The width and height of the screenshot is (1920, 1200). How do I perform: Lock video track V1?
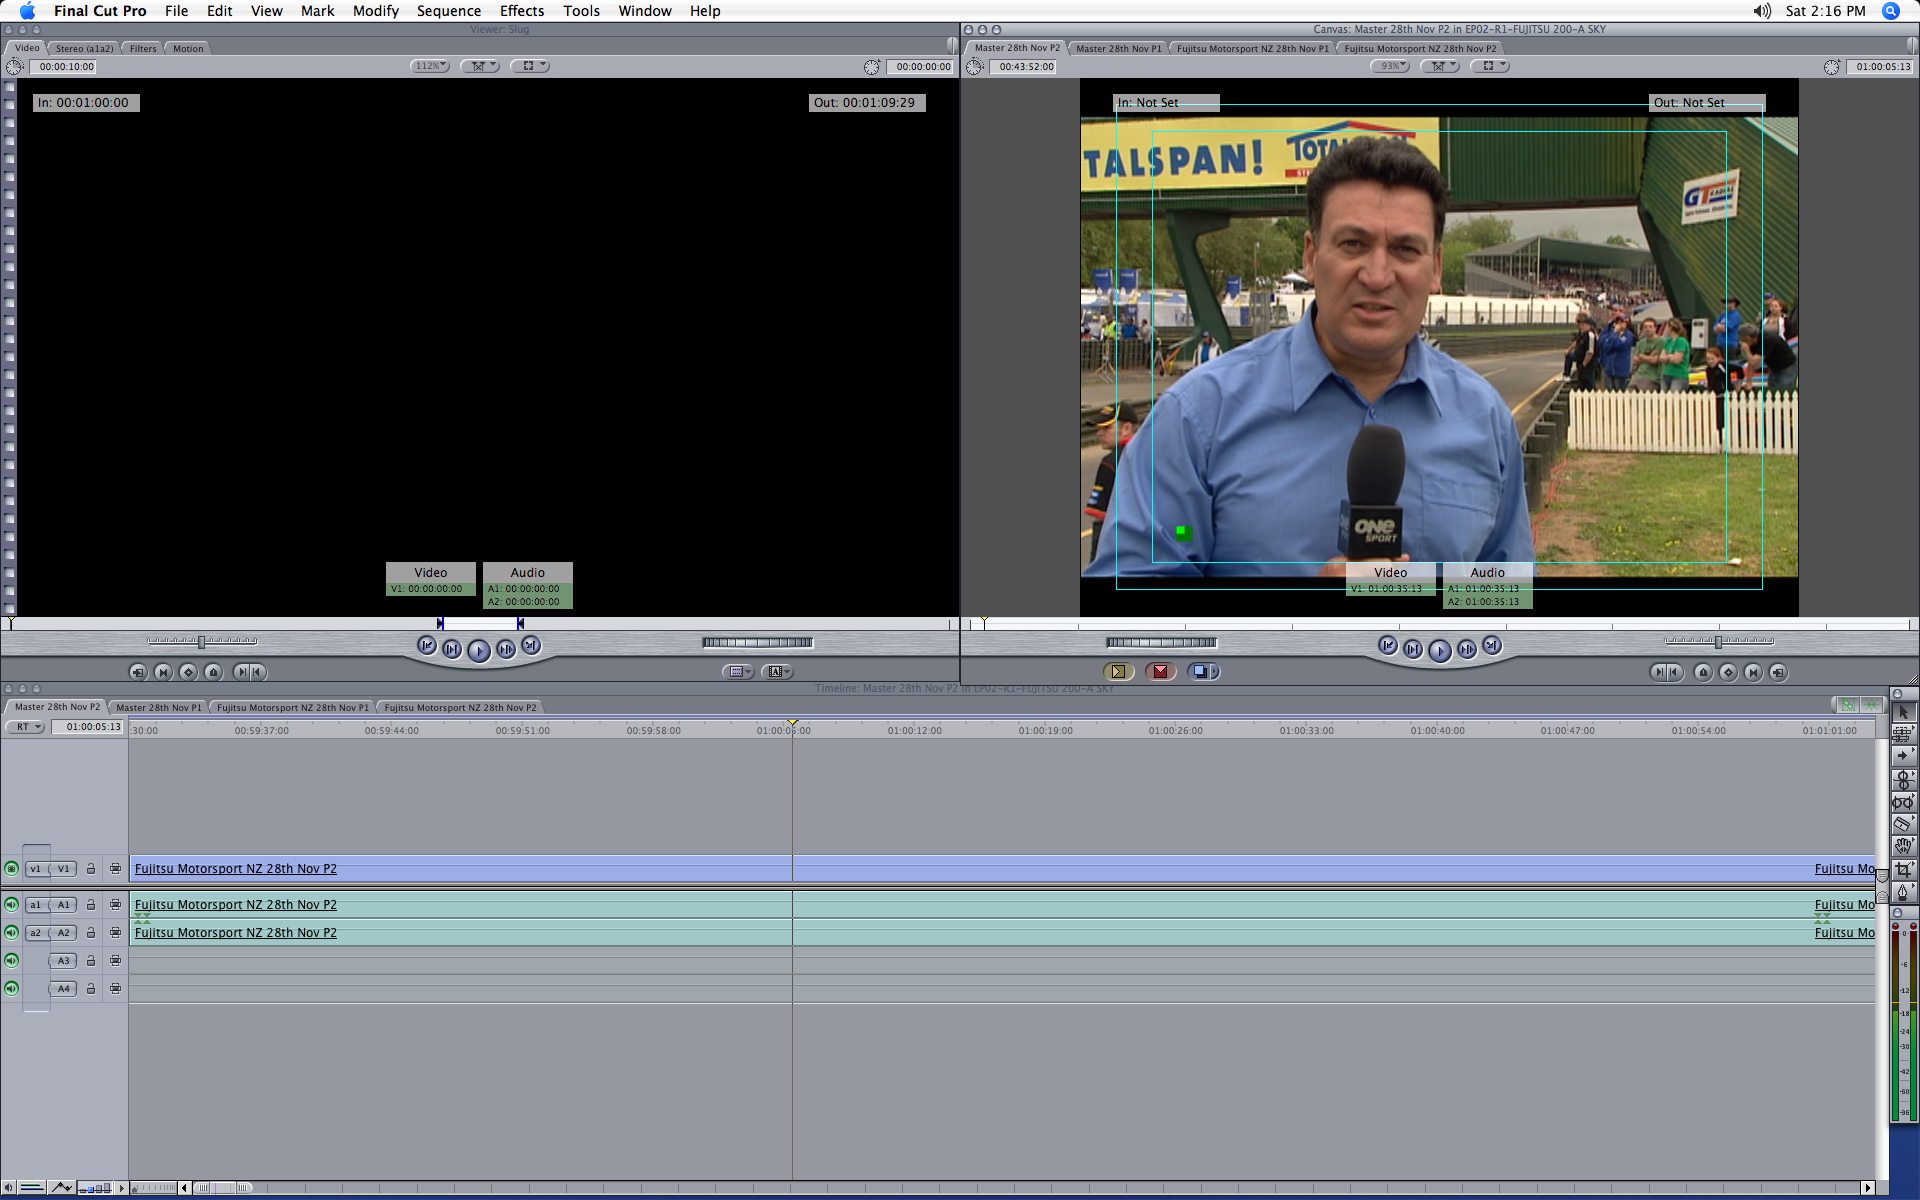click(x=90, y=869)
